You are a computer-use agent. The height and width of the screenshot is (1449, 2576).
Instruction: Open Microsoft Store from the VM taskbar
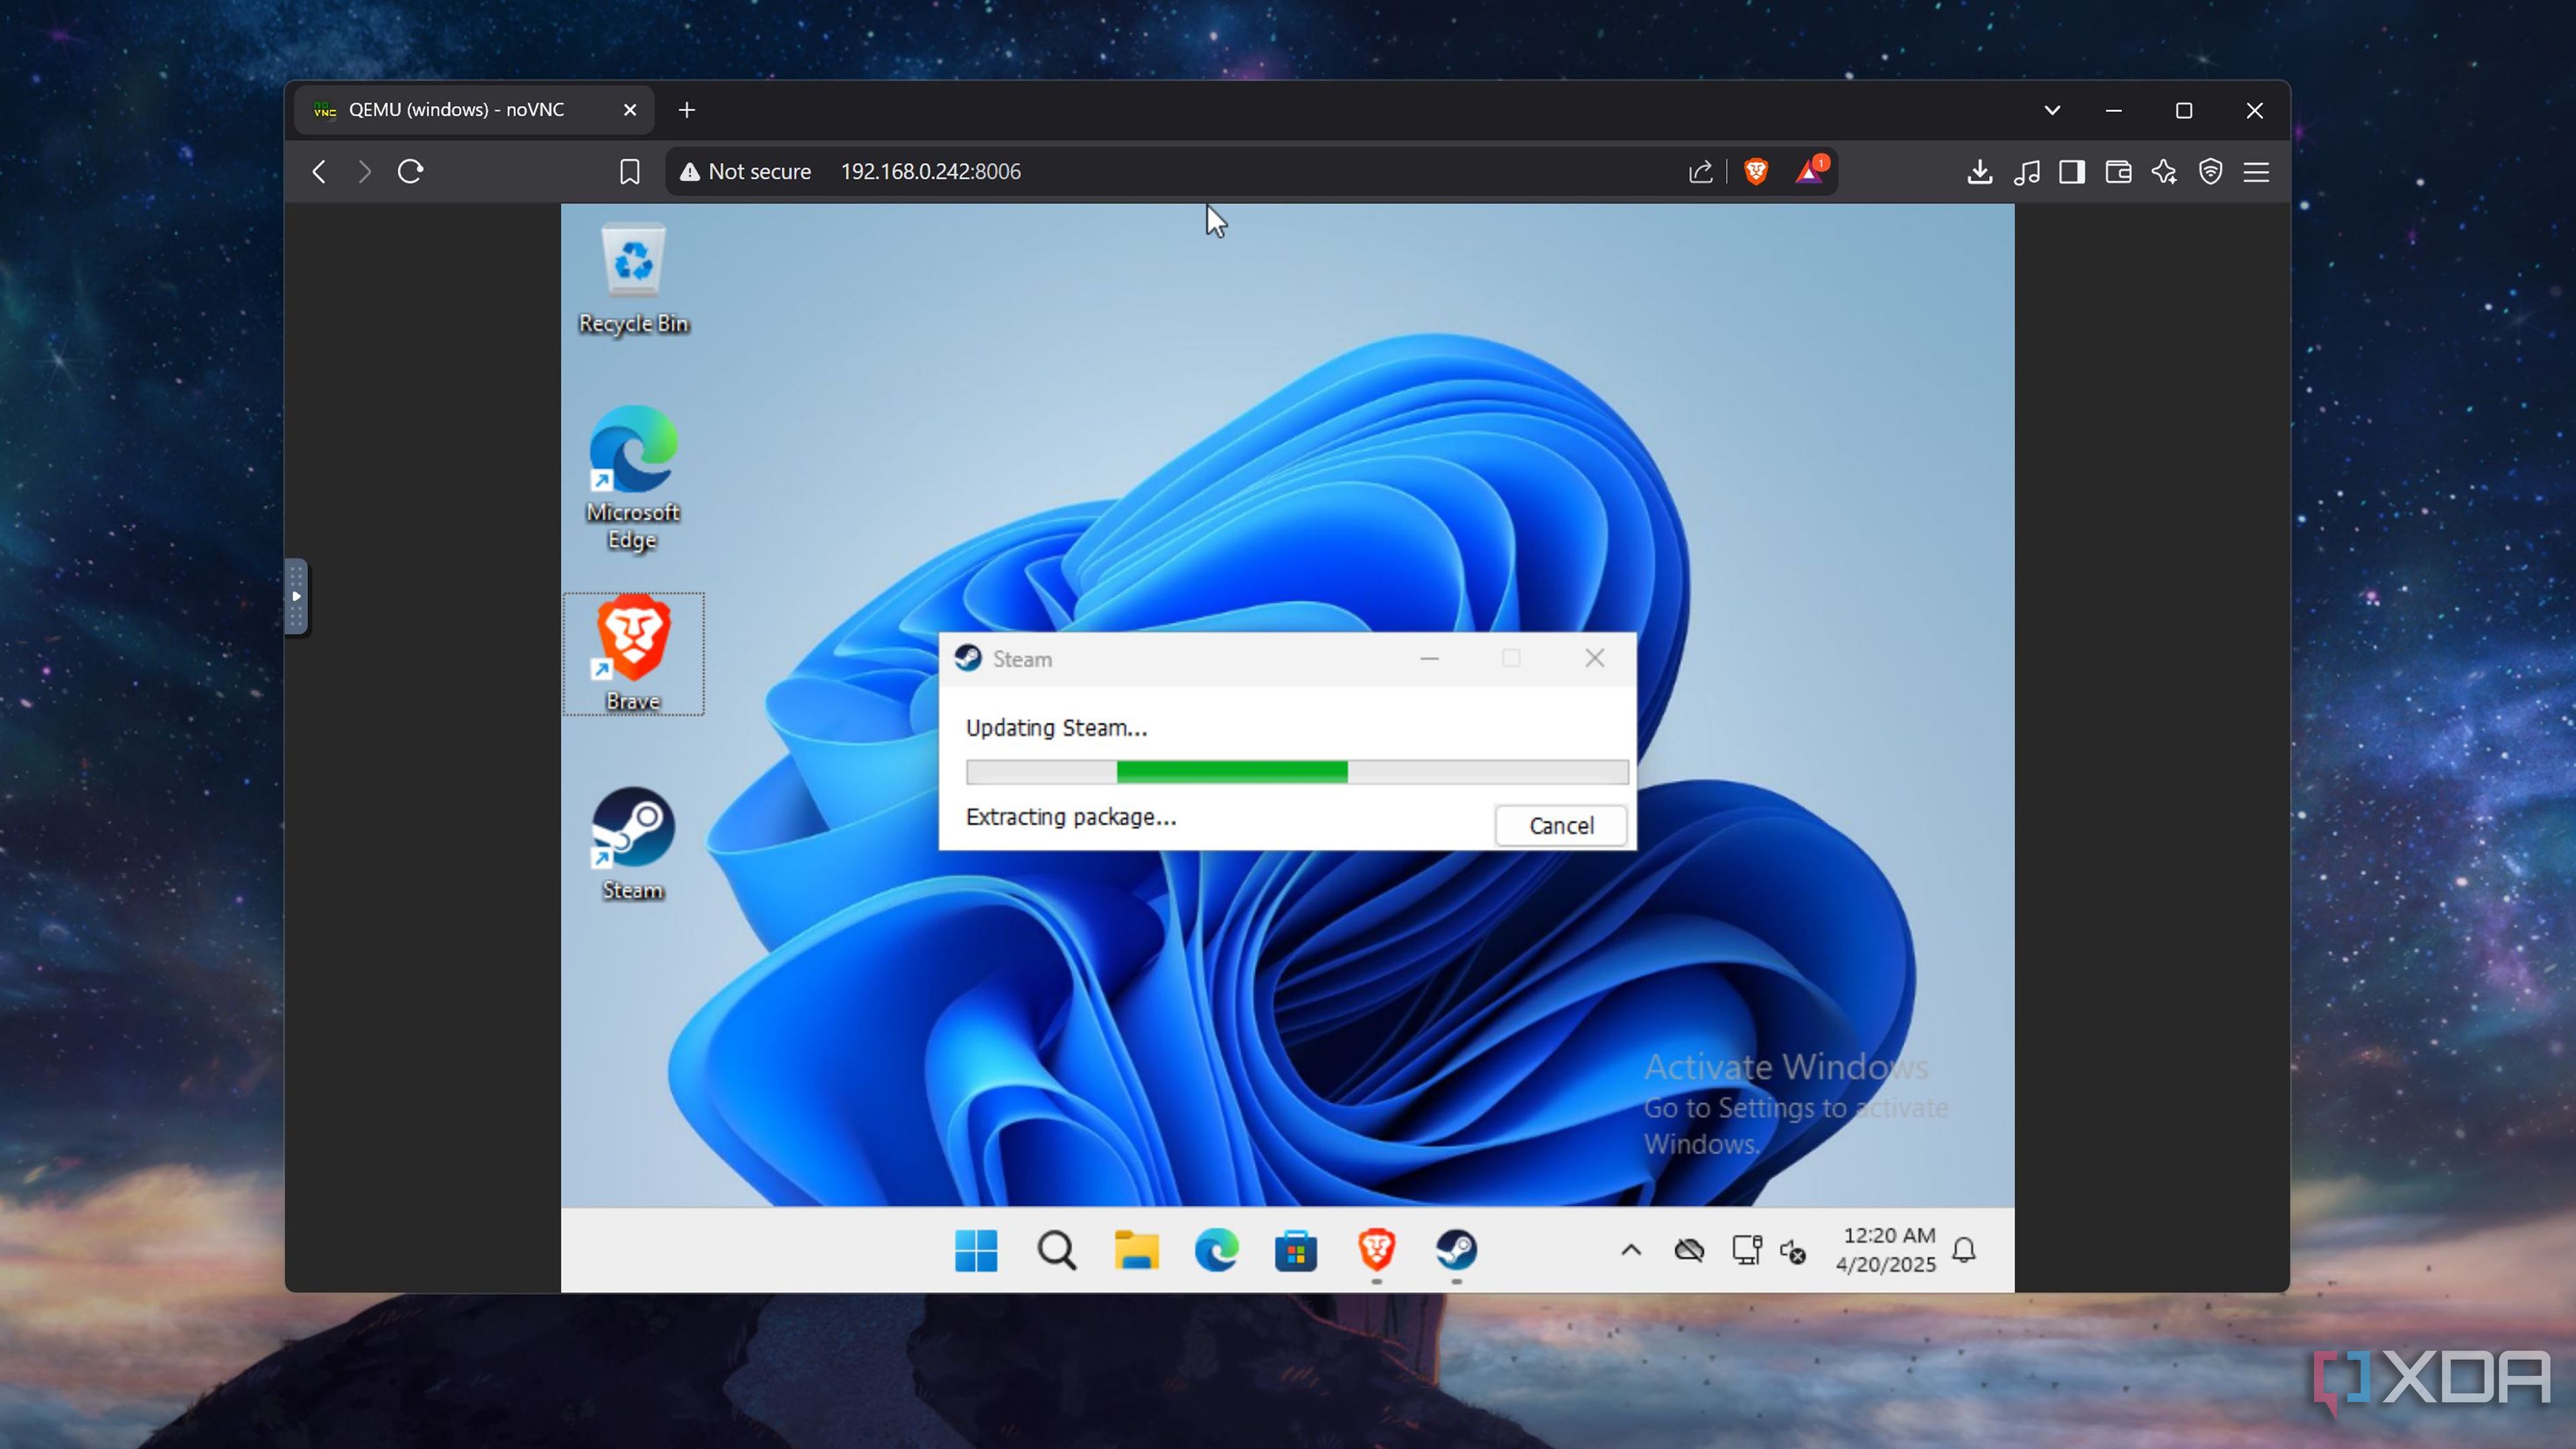(x=1296, y=1250)
